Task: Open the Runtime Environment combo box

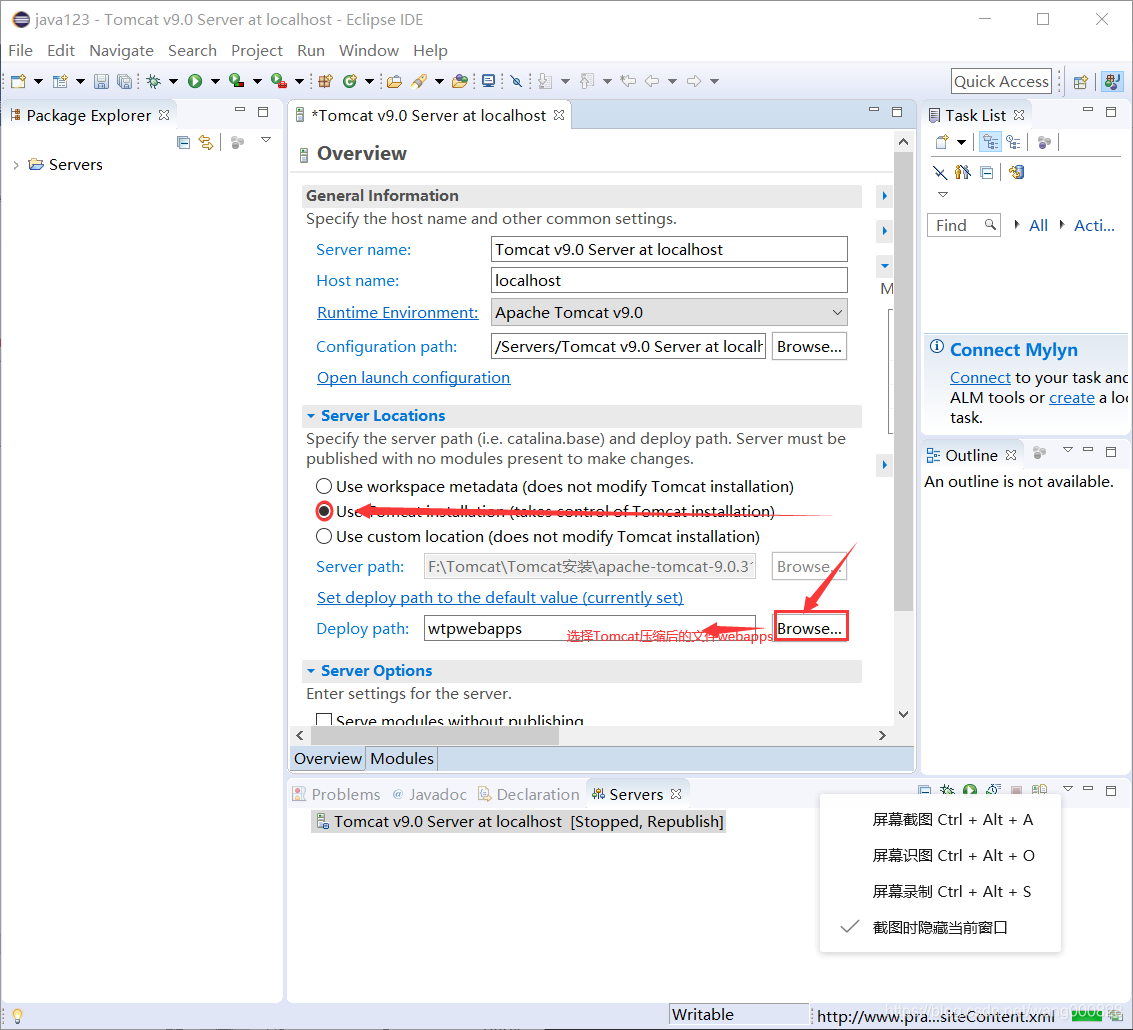Action: pos(668,312)
